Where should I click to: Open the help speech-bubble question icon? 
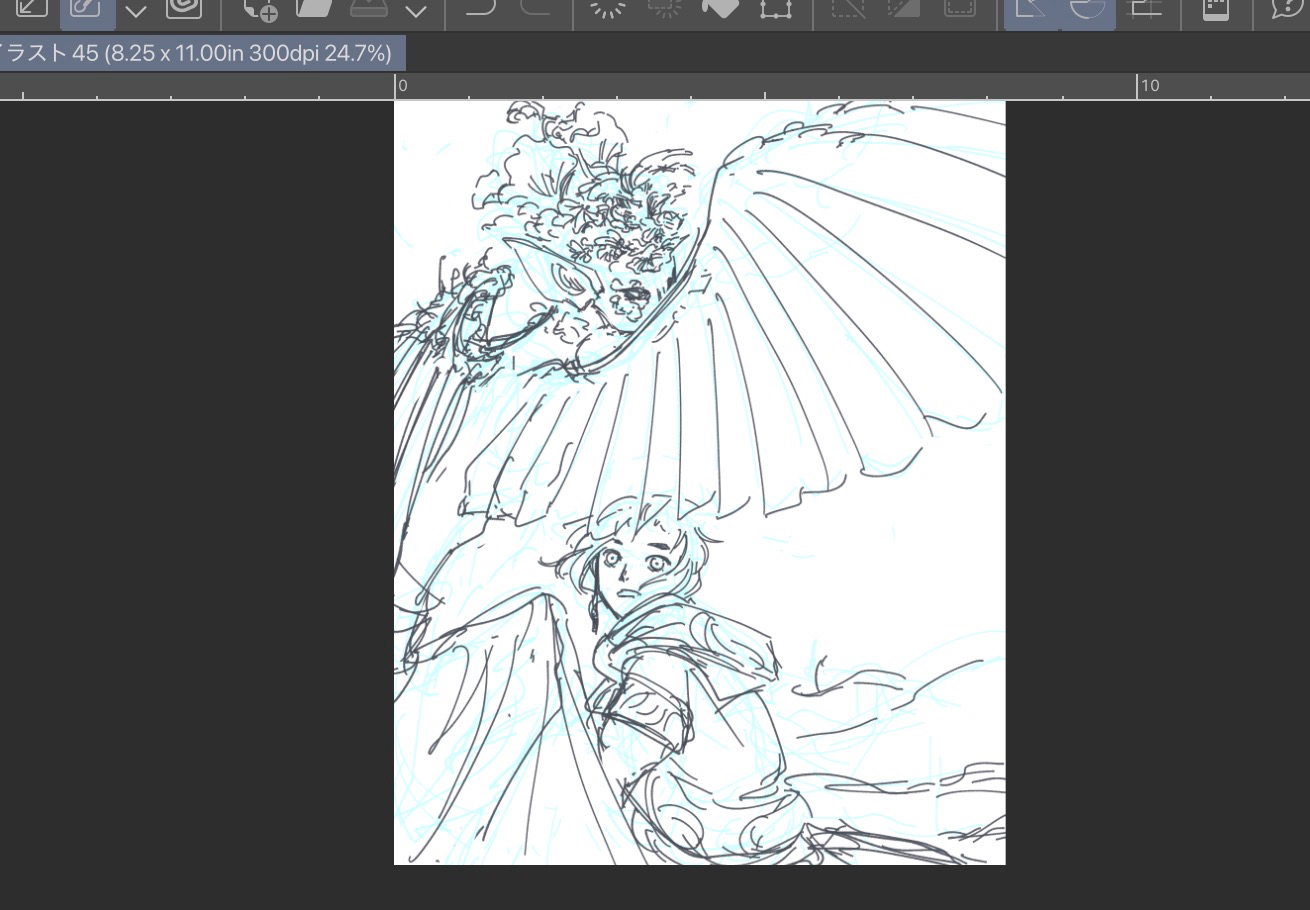click(1288, 9)
